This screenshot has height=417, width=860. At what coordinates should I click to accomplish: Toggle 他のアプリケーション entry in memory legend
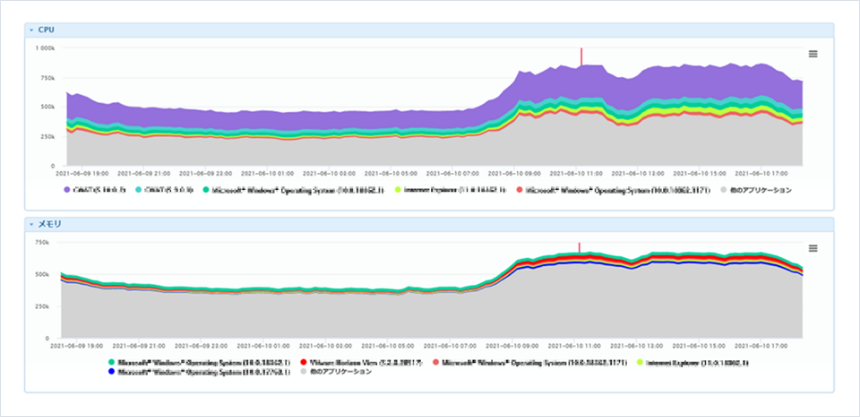(x=340, y=371)
